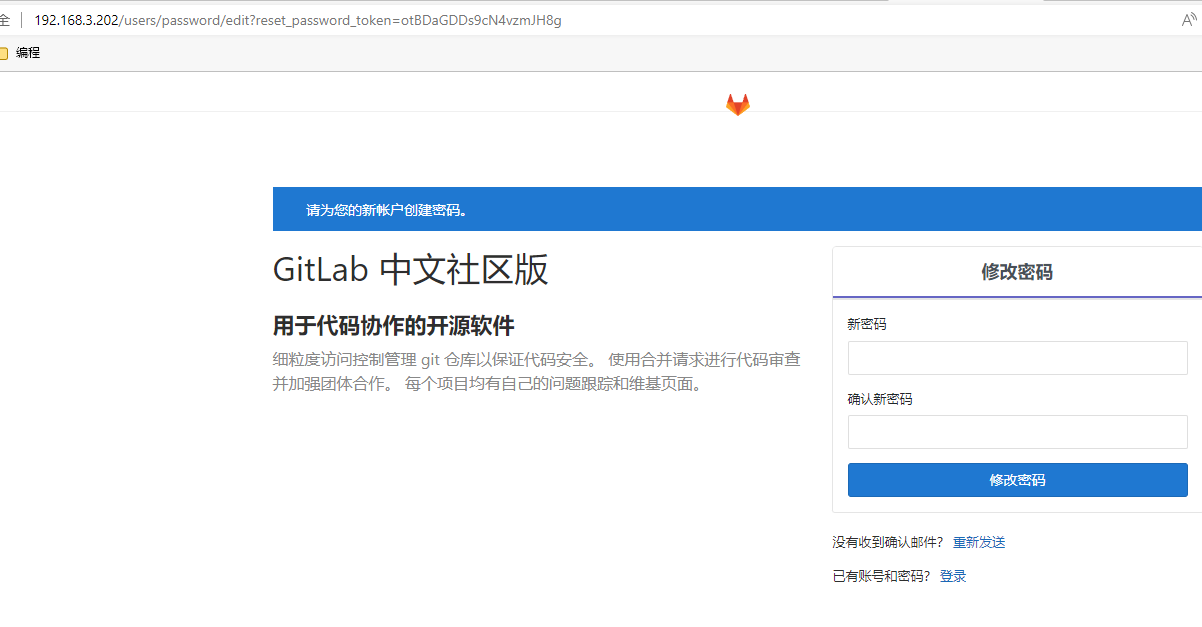Click the text 没有收到确认邮件?
The height and width of the screenshot is (627, 1202).
pos(888,542)
